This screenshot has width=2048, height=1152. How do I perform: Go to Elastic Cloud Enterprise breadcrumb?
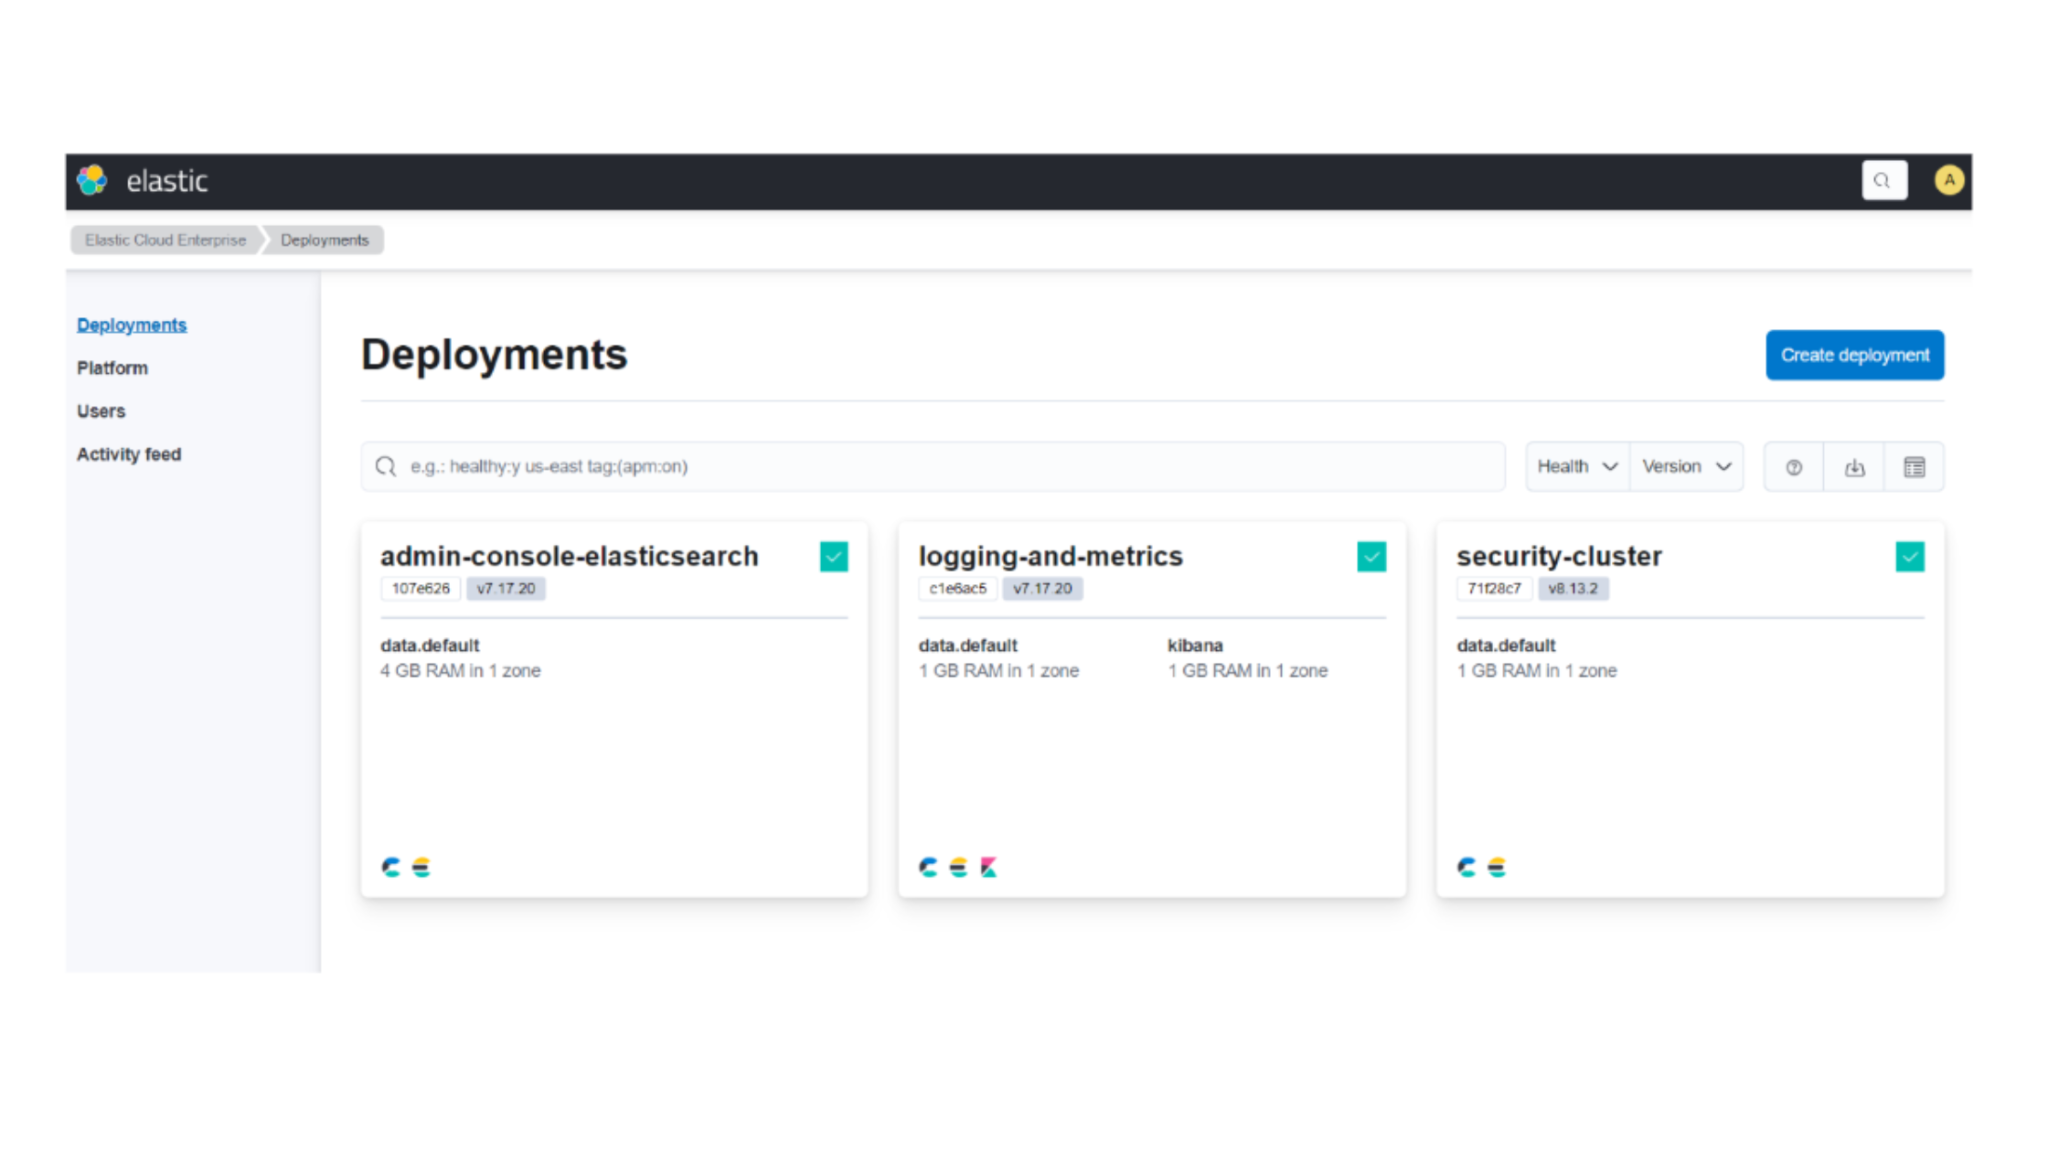(165, 240)
